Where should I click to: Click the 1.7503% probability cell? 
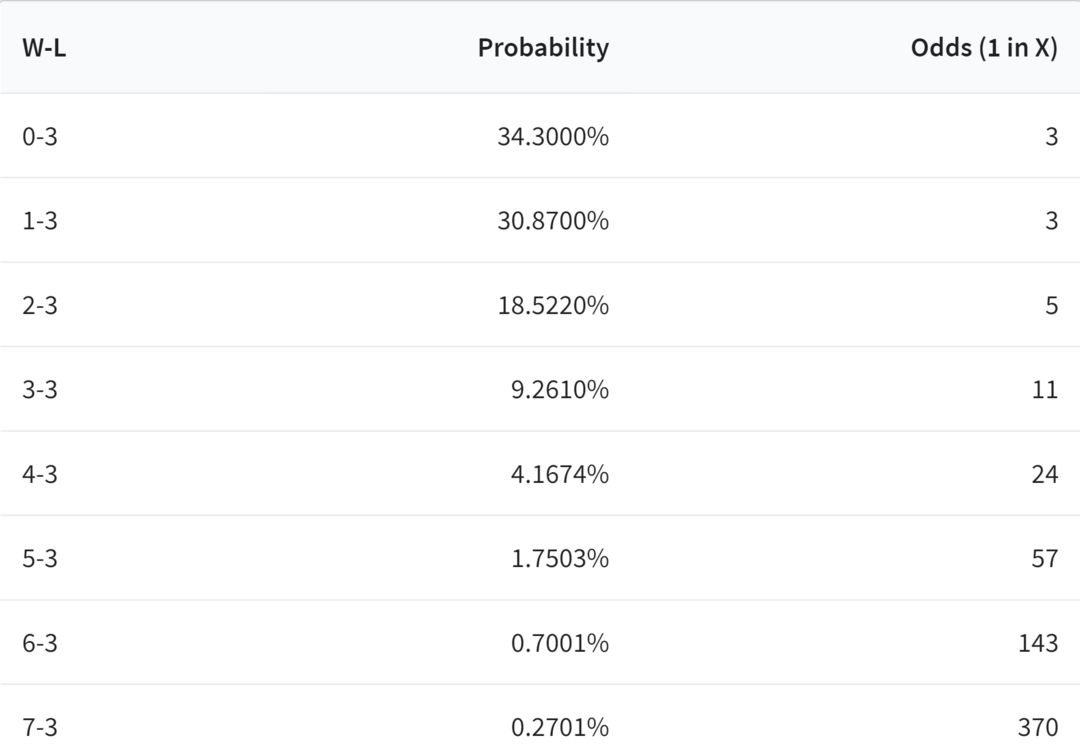tap(560, 558)
